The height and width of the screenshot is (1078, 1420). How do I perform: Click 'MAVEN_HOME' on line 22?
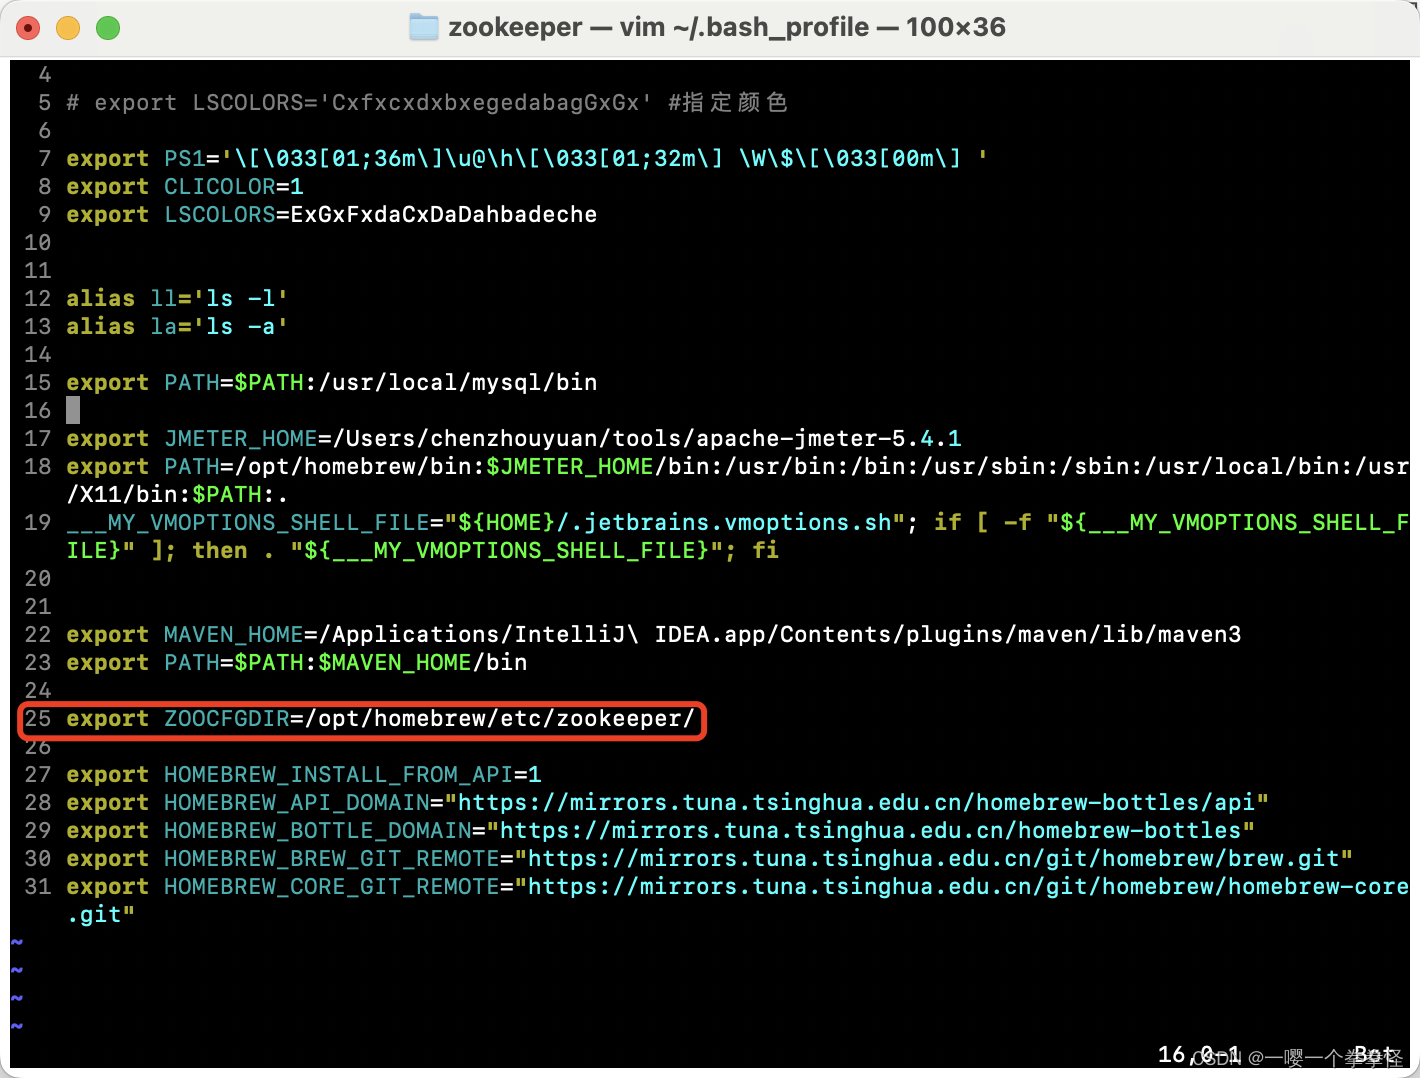234,635
